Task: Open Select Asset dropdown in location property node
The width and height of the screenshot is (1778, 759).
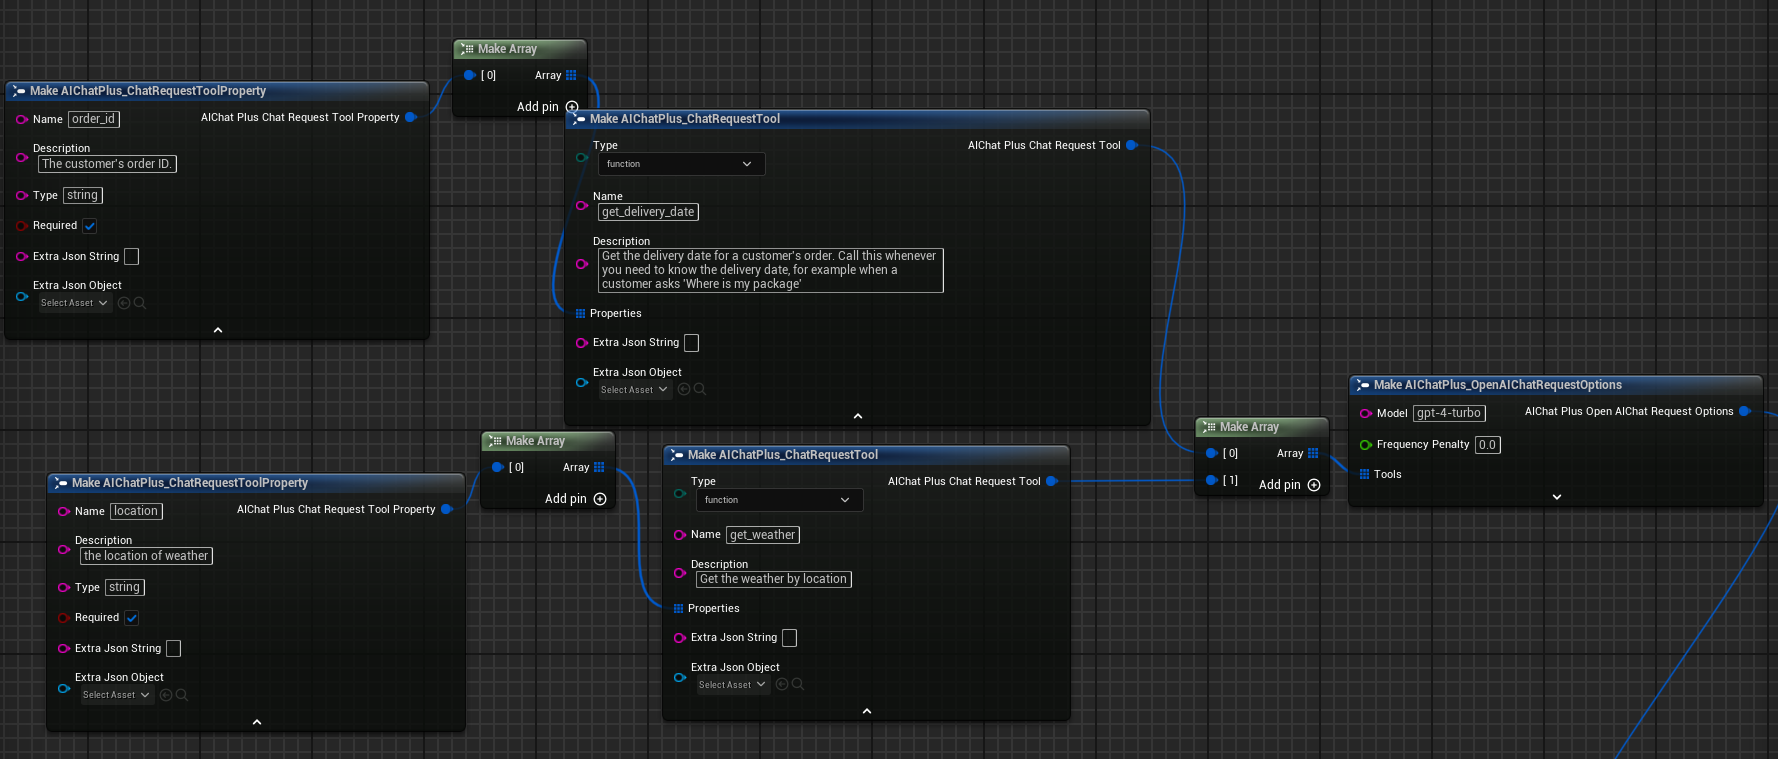Action: pyautogui.click(x=116, y=695)
